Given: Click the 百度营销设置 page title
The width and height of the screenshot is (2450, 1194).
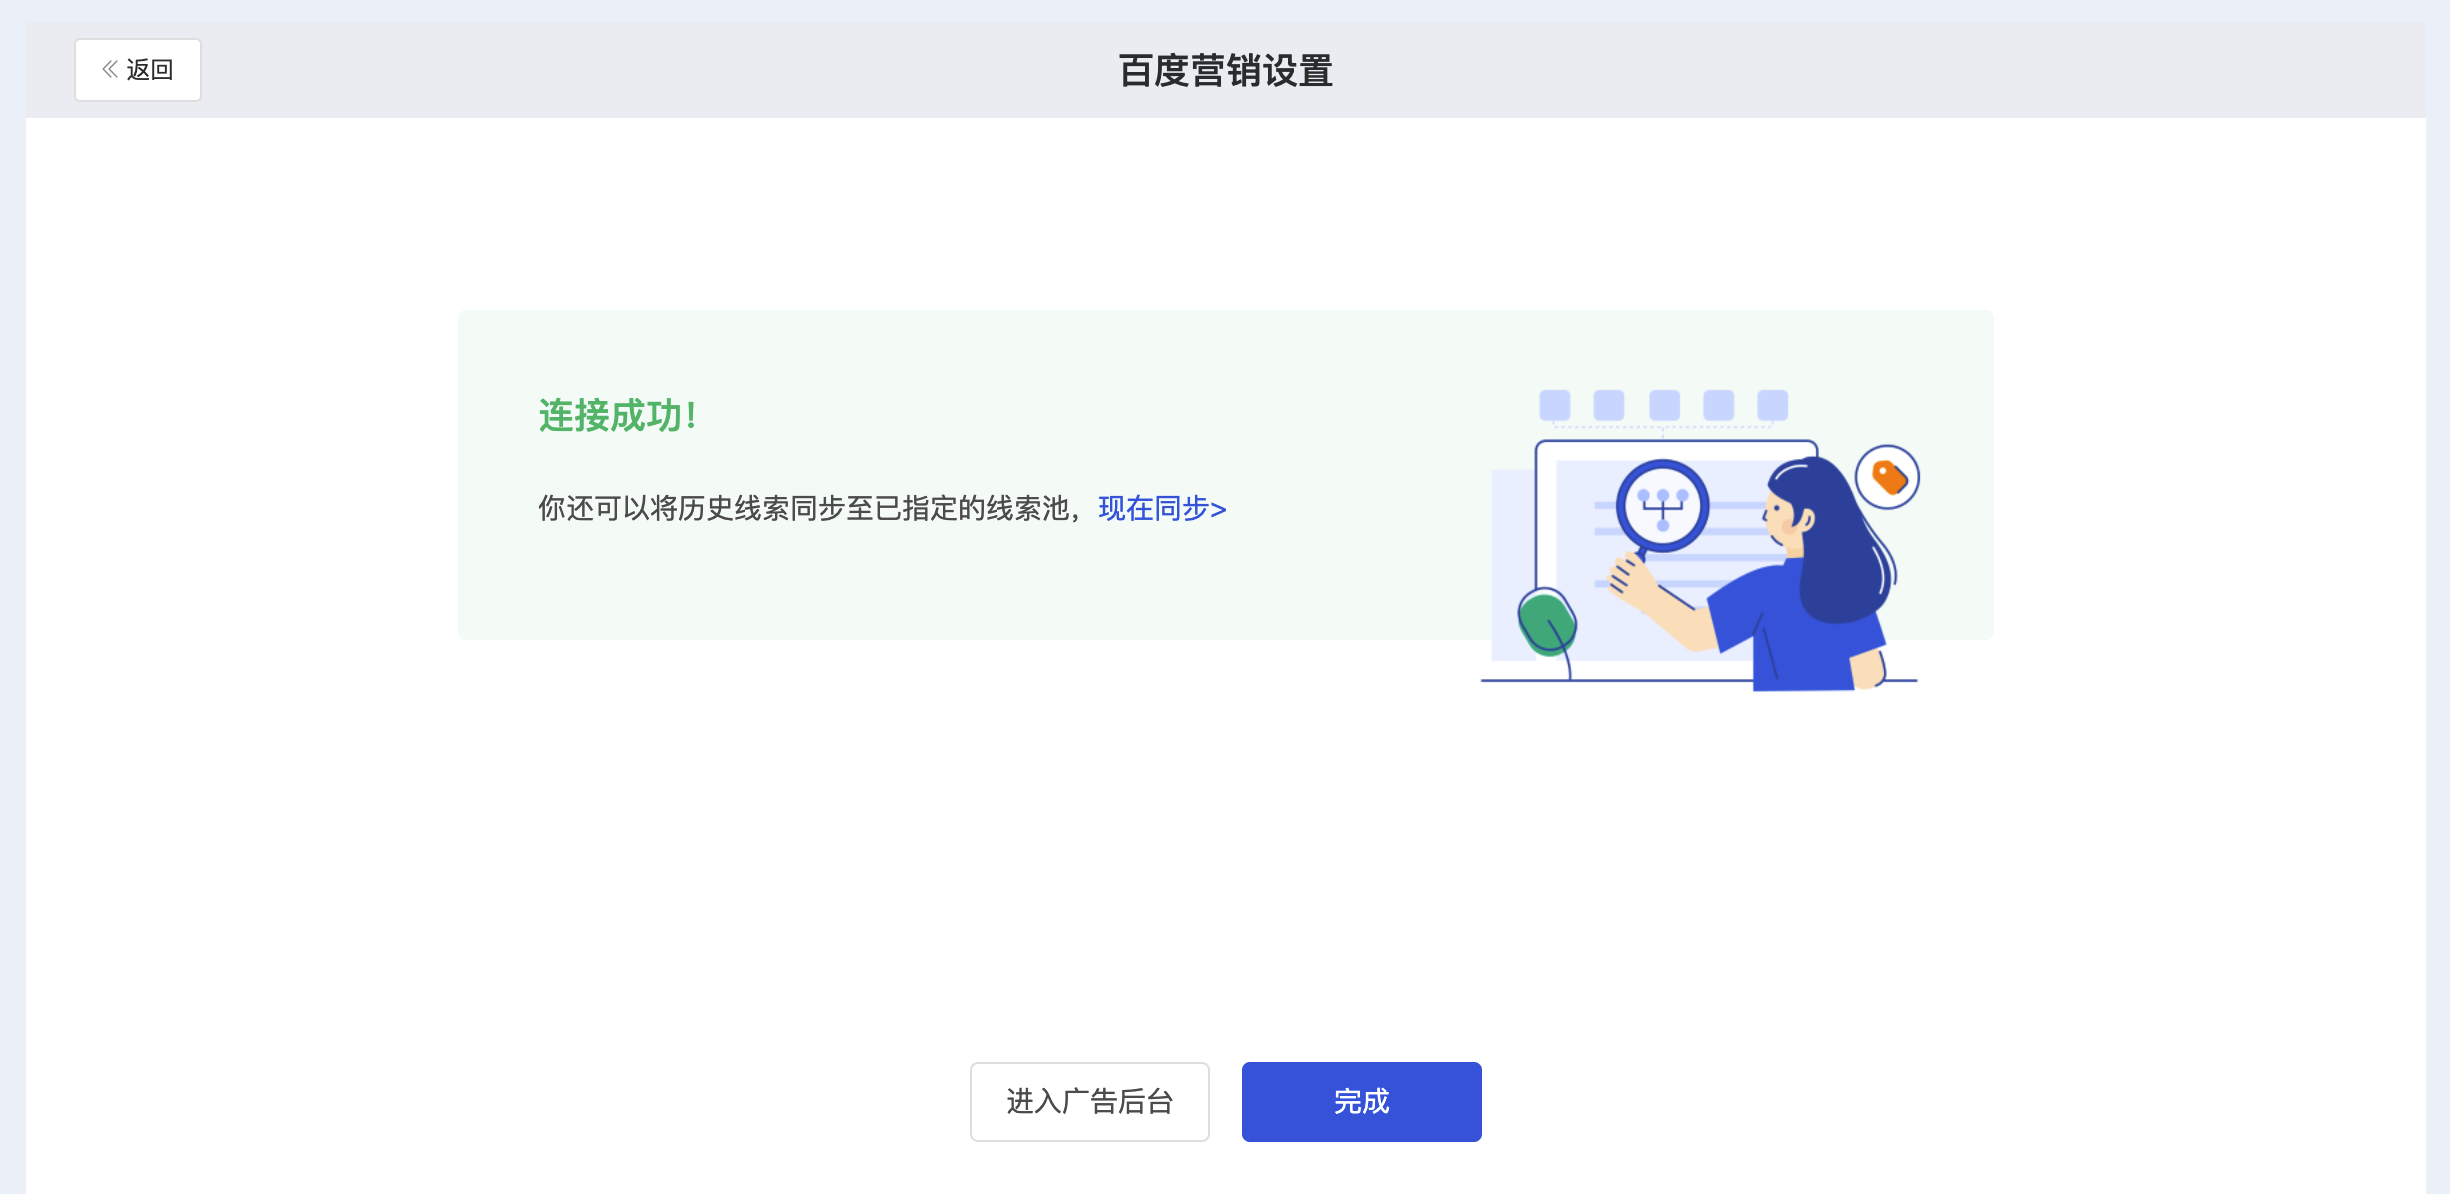Looking at the screenshot, I should point(1225,71).
